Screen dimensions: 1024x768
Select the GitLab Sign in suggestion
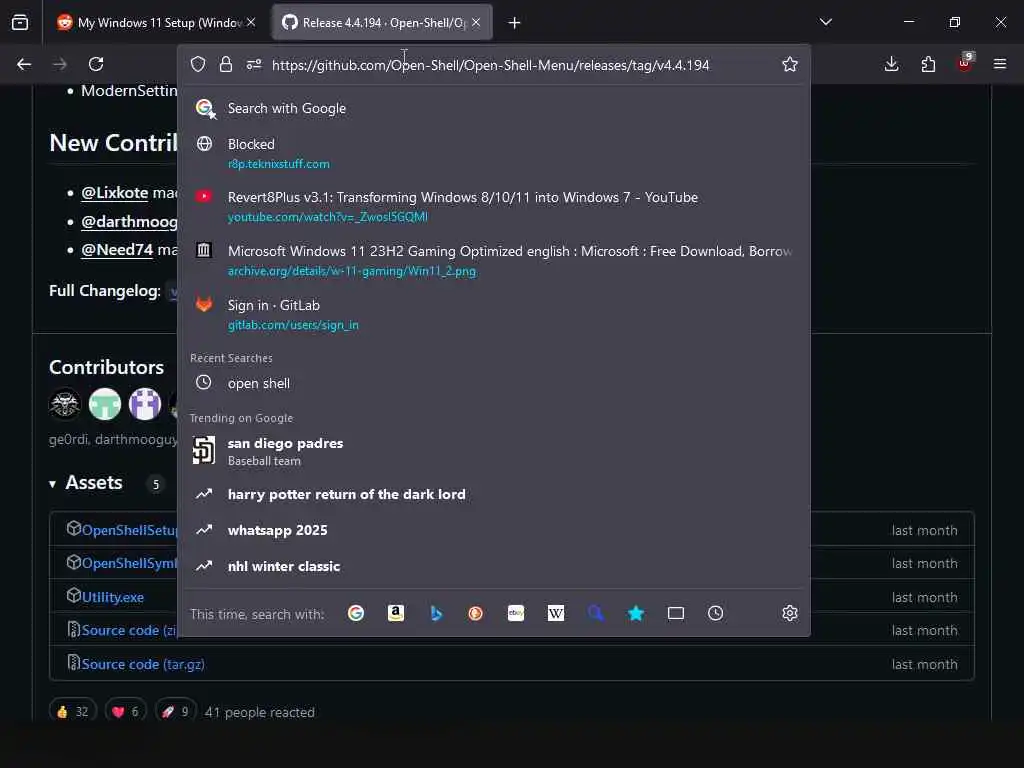[x=494, y=314]
